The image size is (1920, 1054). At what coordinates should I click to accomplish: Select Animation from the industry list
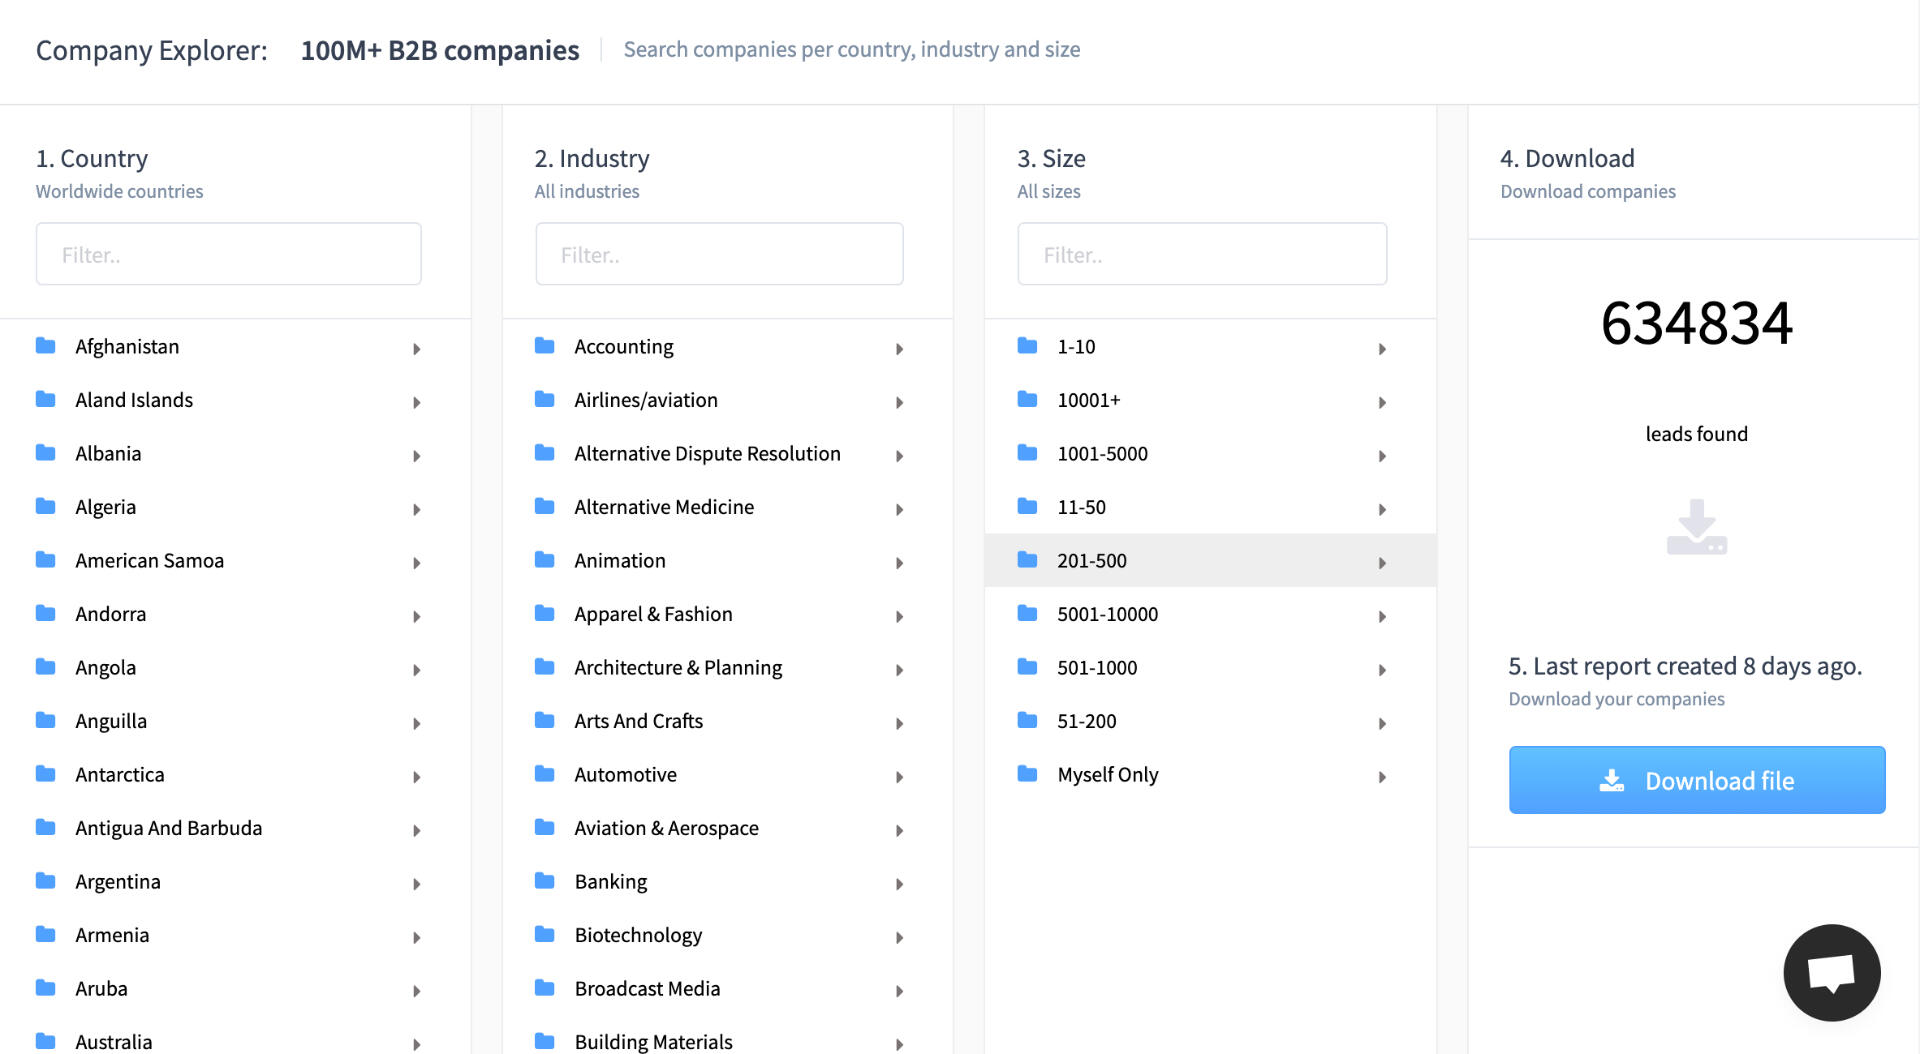(x=620, y=561)
